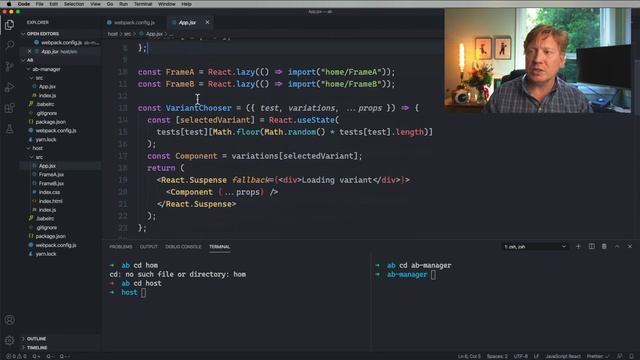The width and height of the screenshot is (640, 360).
Task: Split the terminal pane
Action: pyautogui.click(x=591, y=247)
